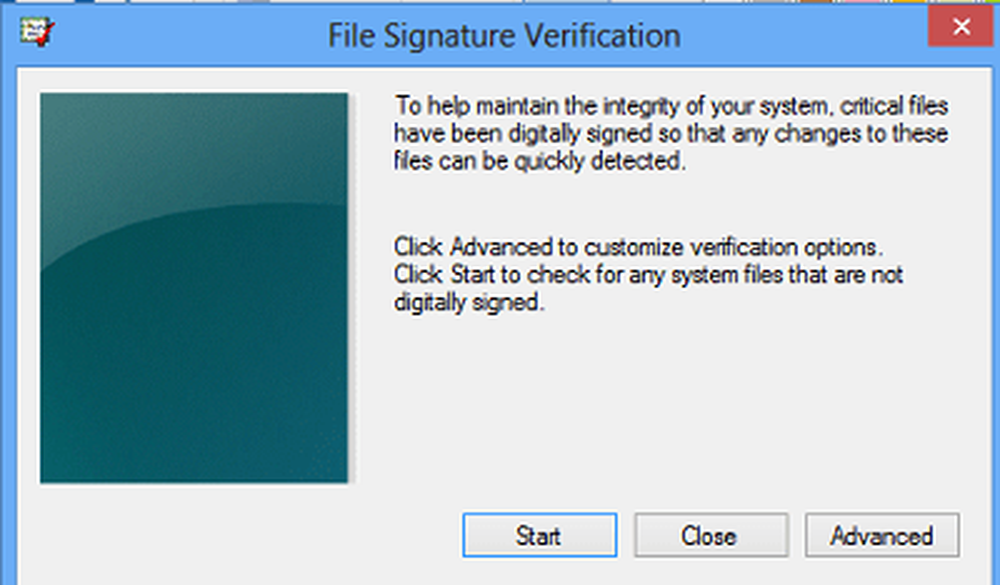Click the final "digitally signed." text line

(468, 302)
